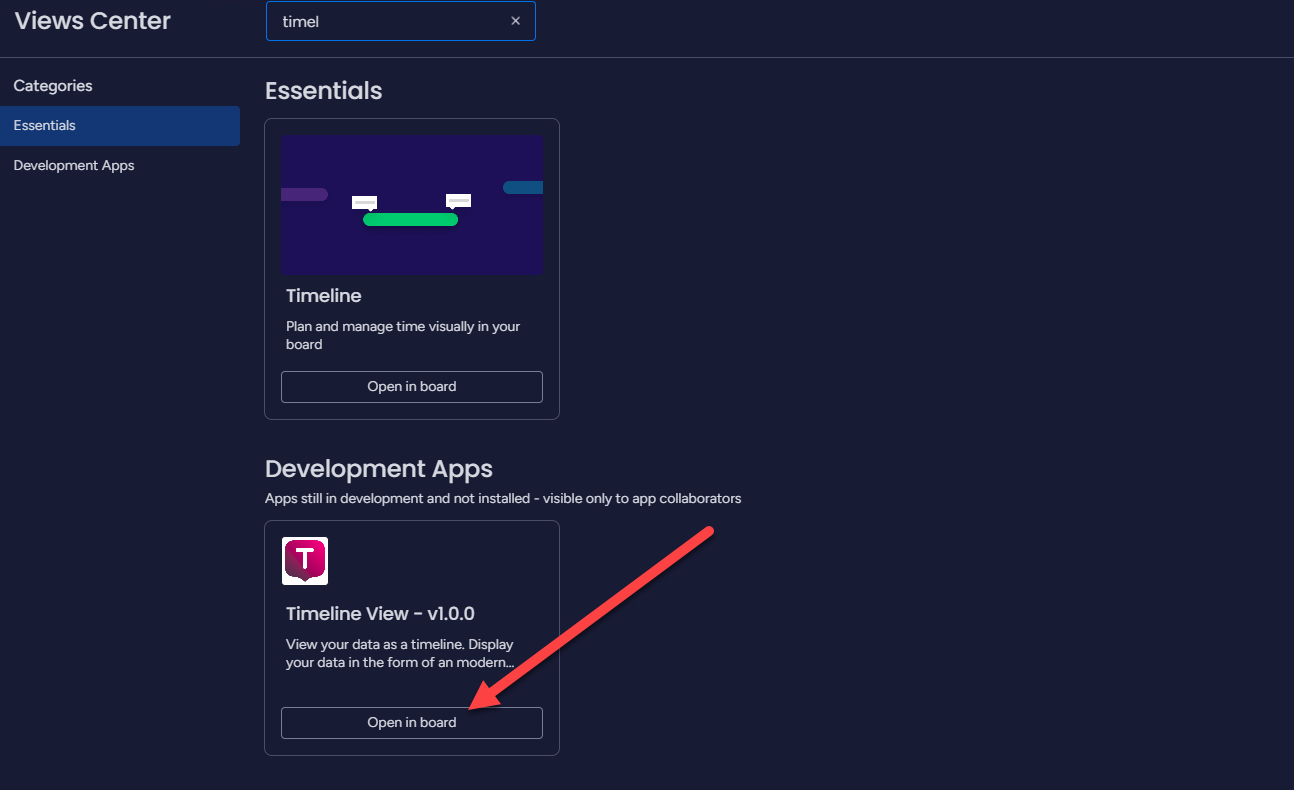Click the purple bar at preview's left edge
Screen dimensions: 1294x790
click(x=304, y=194)
